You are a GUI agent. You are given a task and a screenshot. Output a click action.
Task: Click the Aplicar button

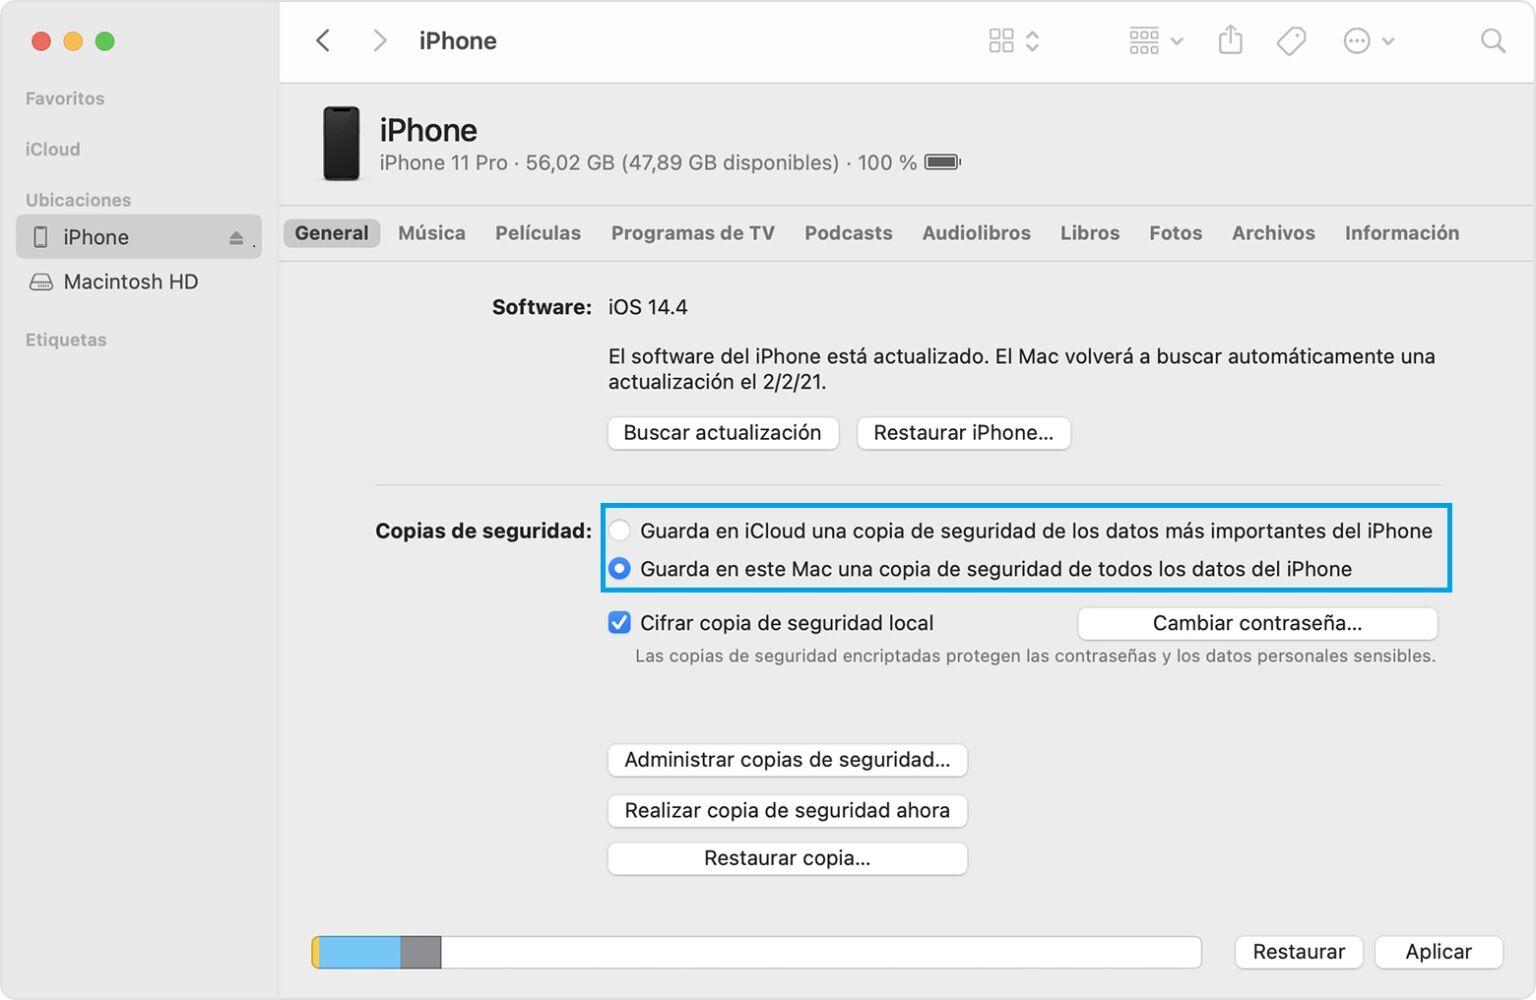pyautogui.click(x=1438, y=952)
